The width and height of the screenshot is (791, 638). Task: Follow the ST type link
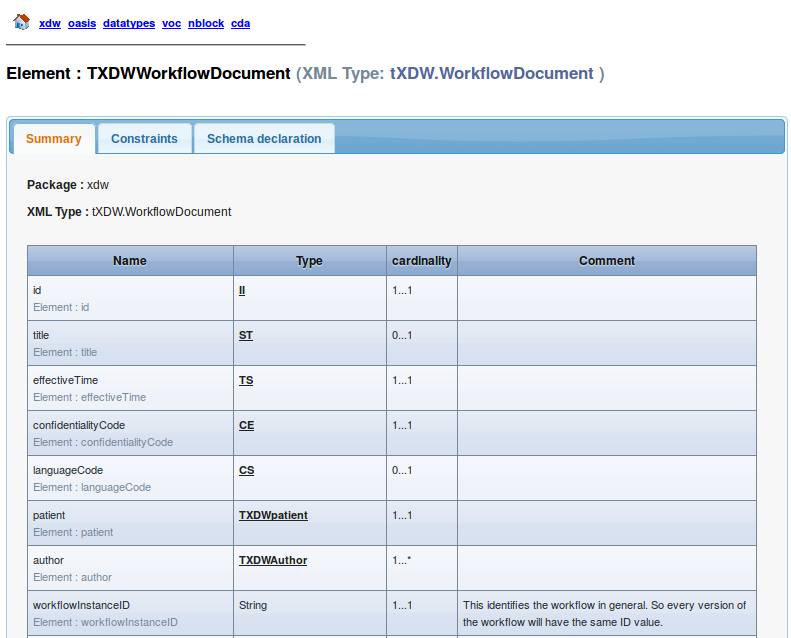(246, 335)
